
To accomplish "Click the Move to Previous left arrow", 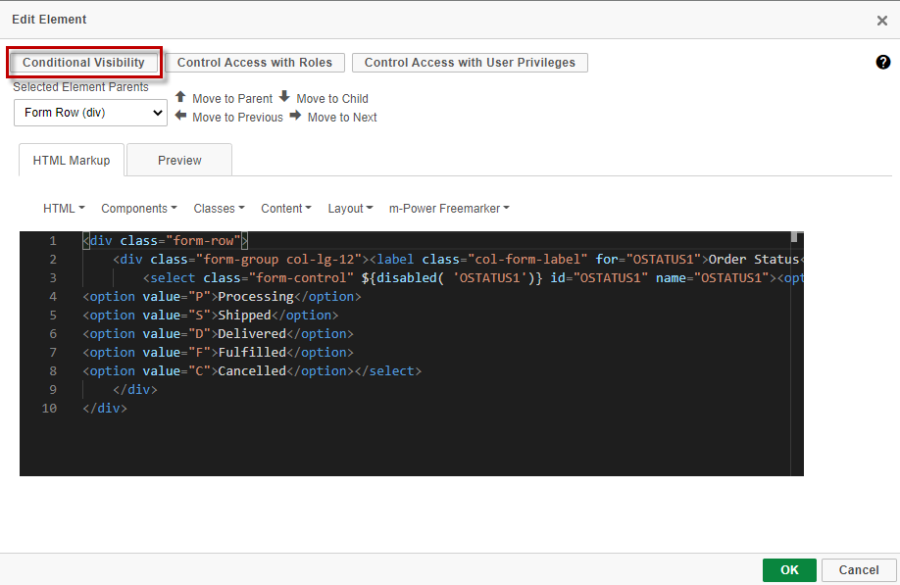I will coord(181,115).
